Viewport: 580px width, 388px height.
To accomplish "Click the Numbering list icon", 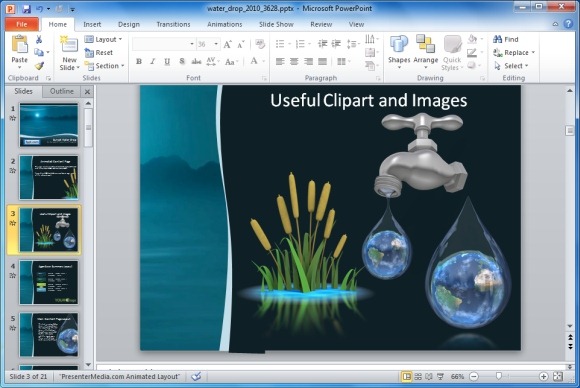I will tap(300, 44).
